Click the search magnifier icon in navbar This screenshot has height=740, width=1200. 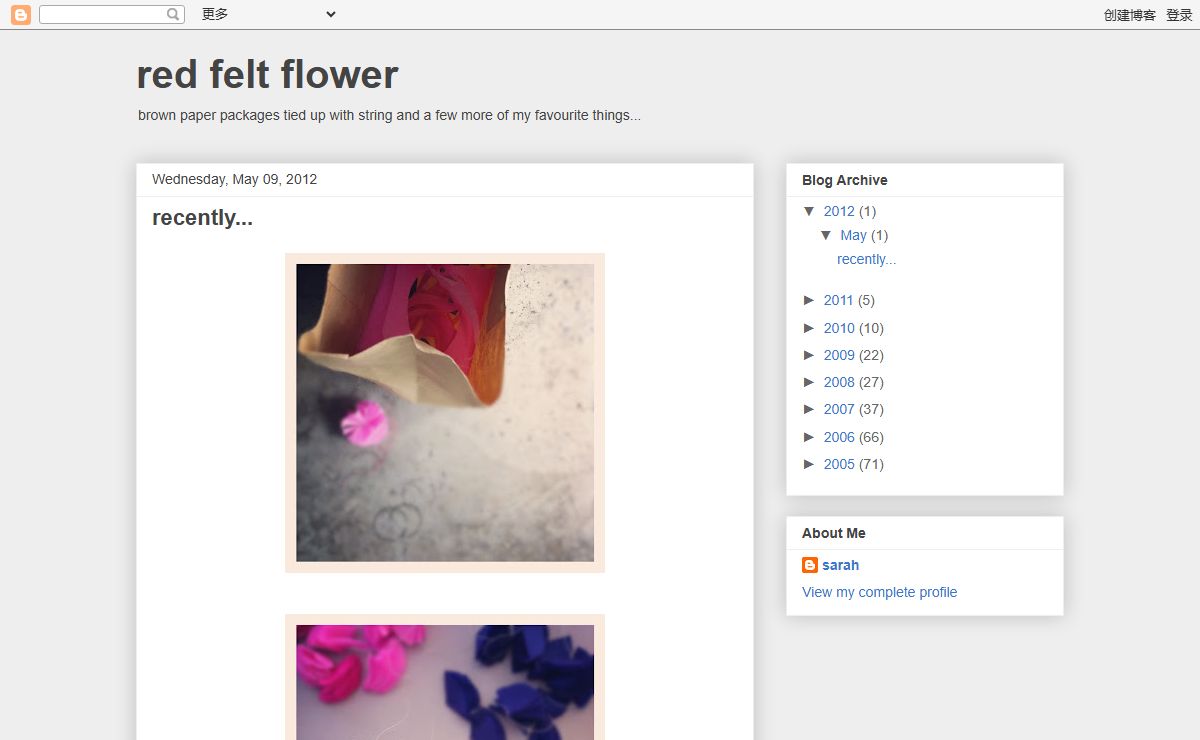click(173, 14)
